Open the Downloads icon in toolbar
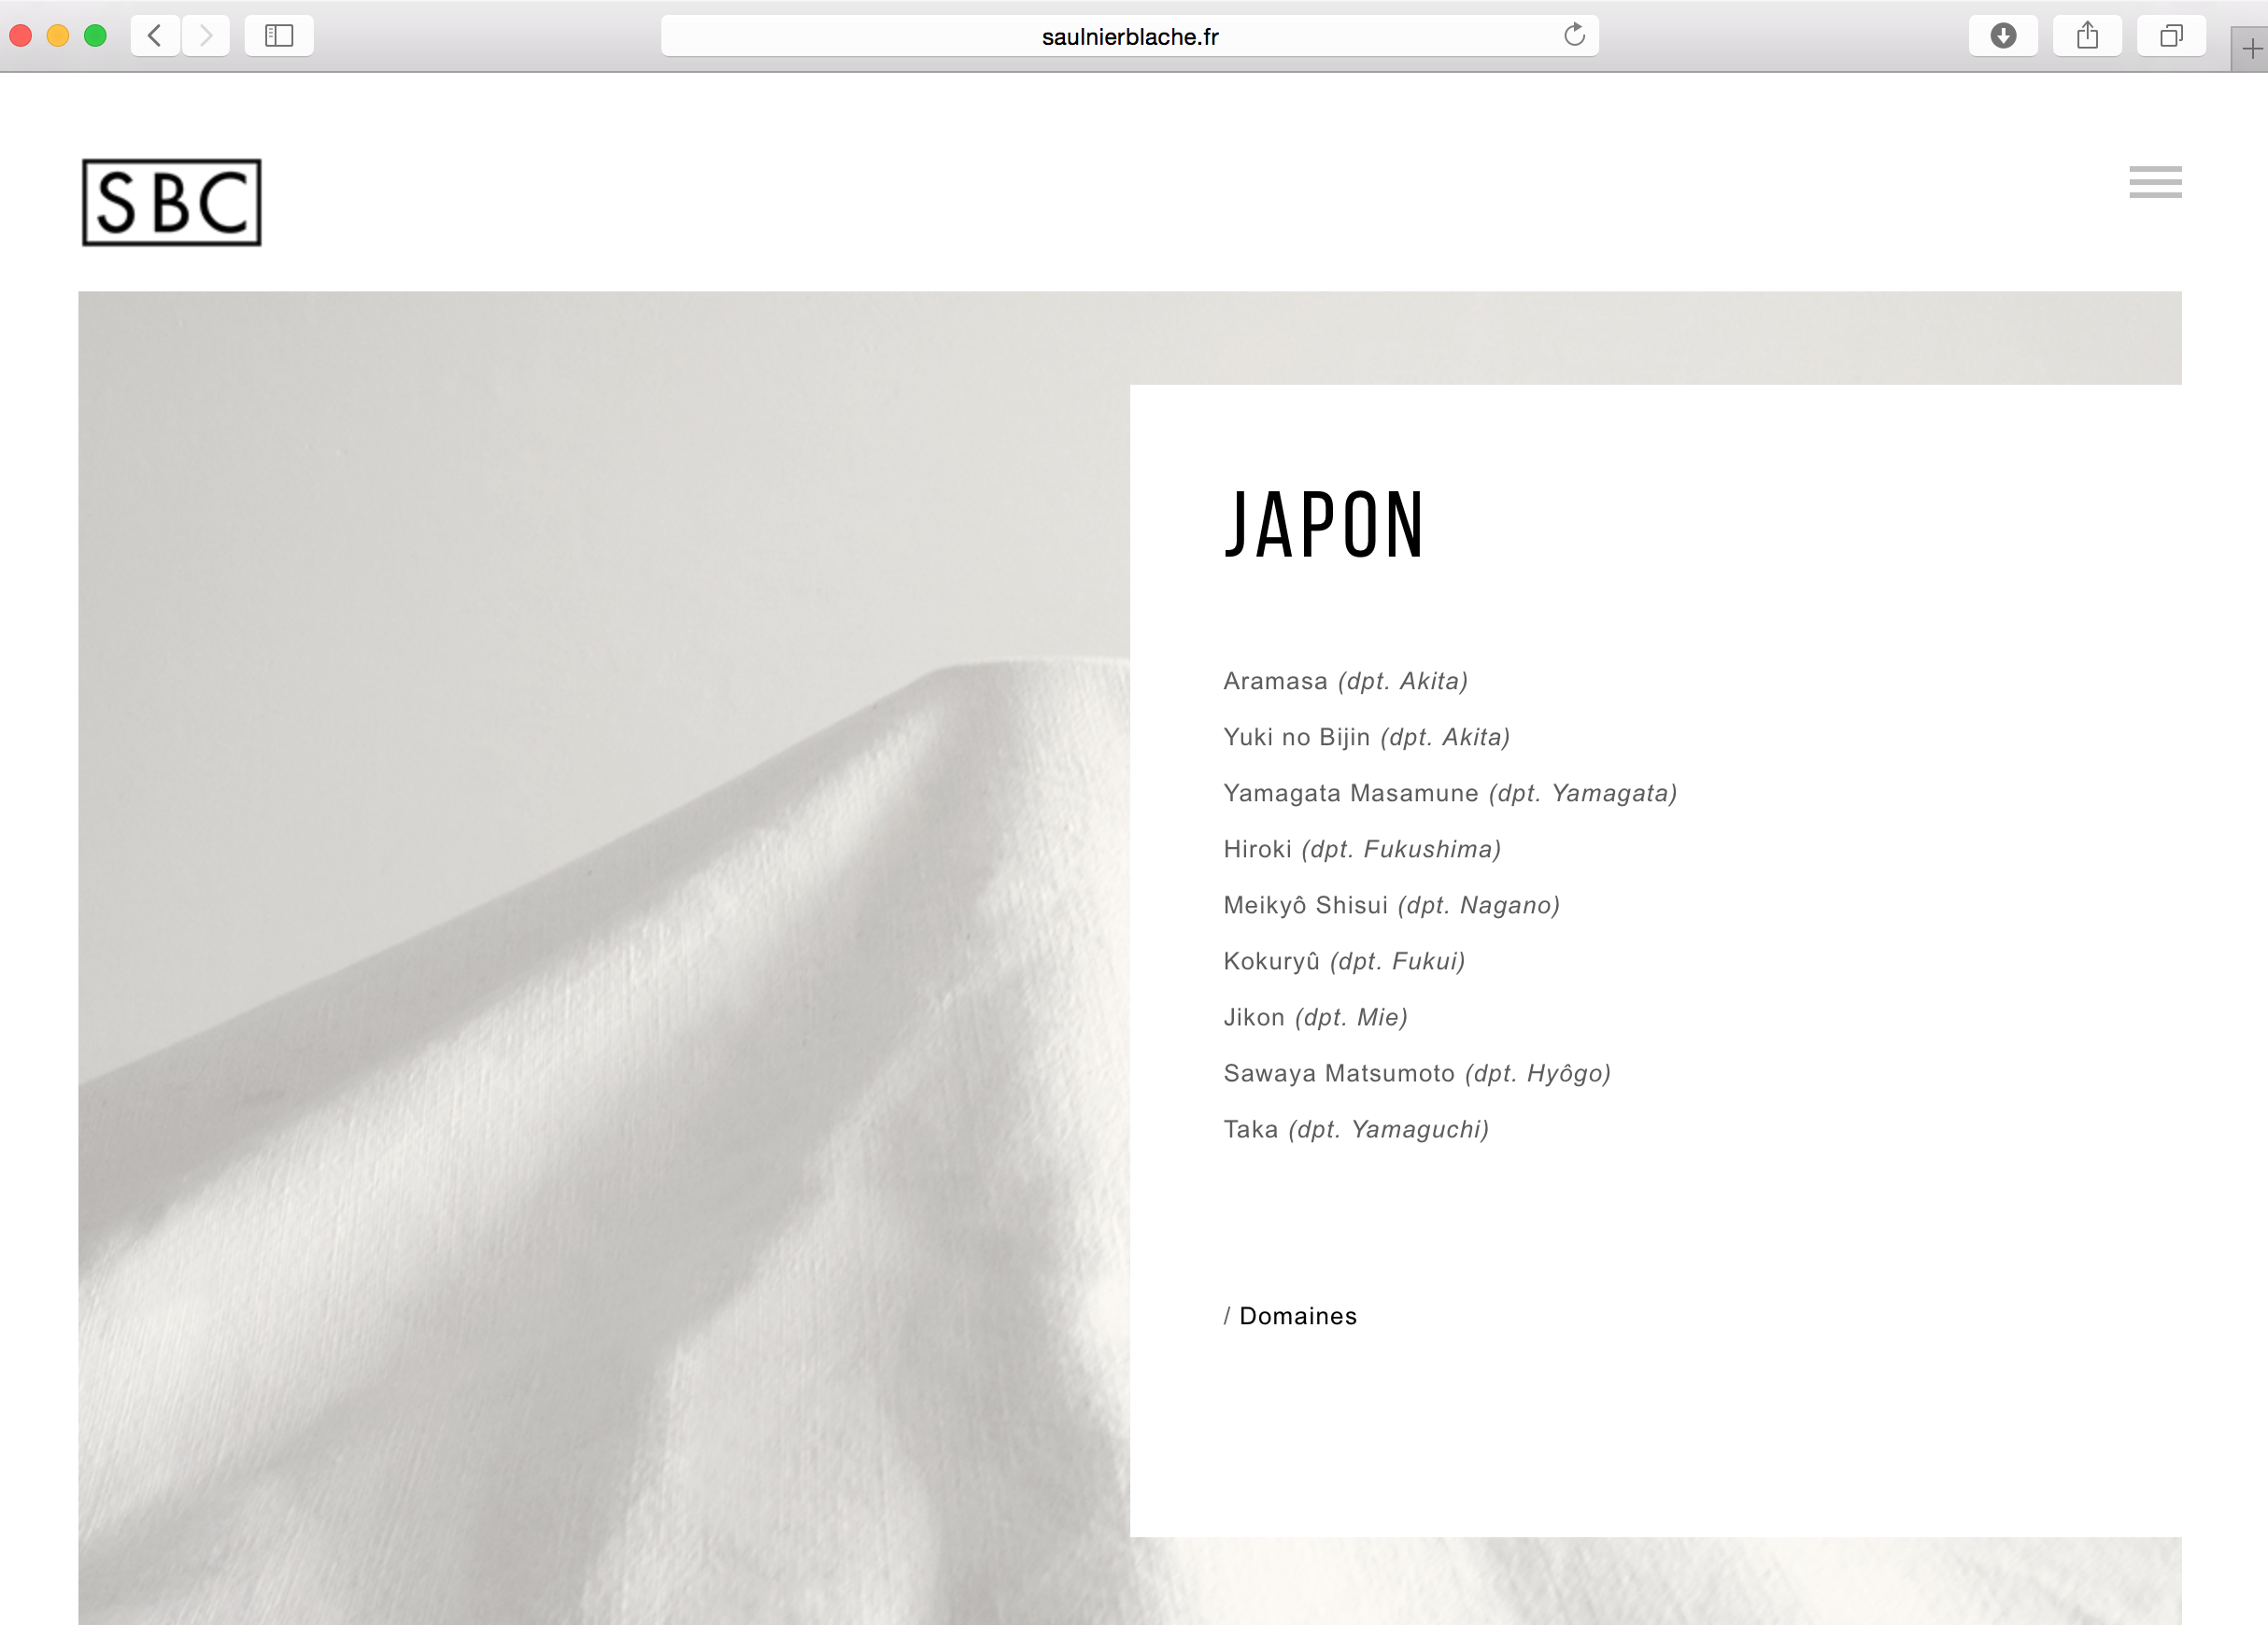Screen dimensions: 2268x1625 coord(2003,36)
